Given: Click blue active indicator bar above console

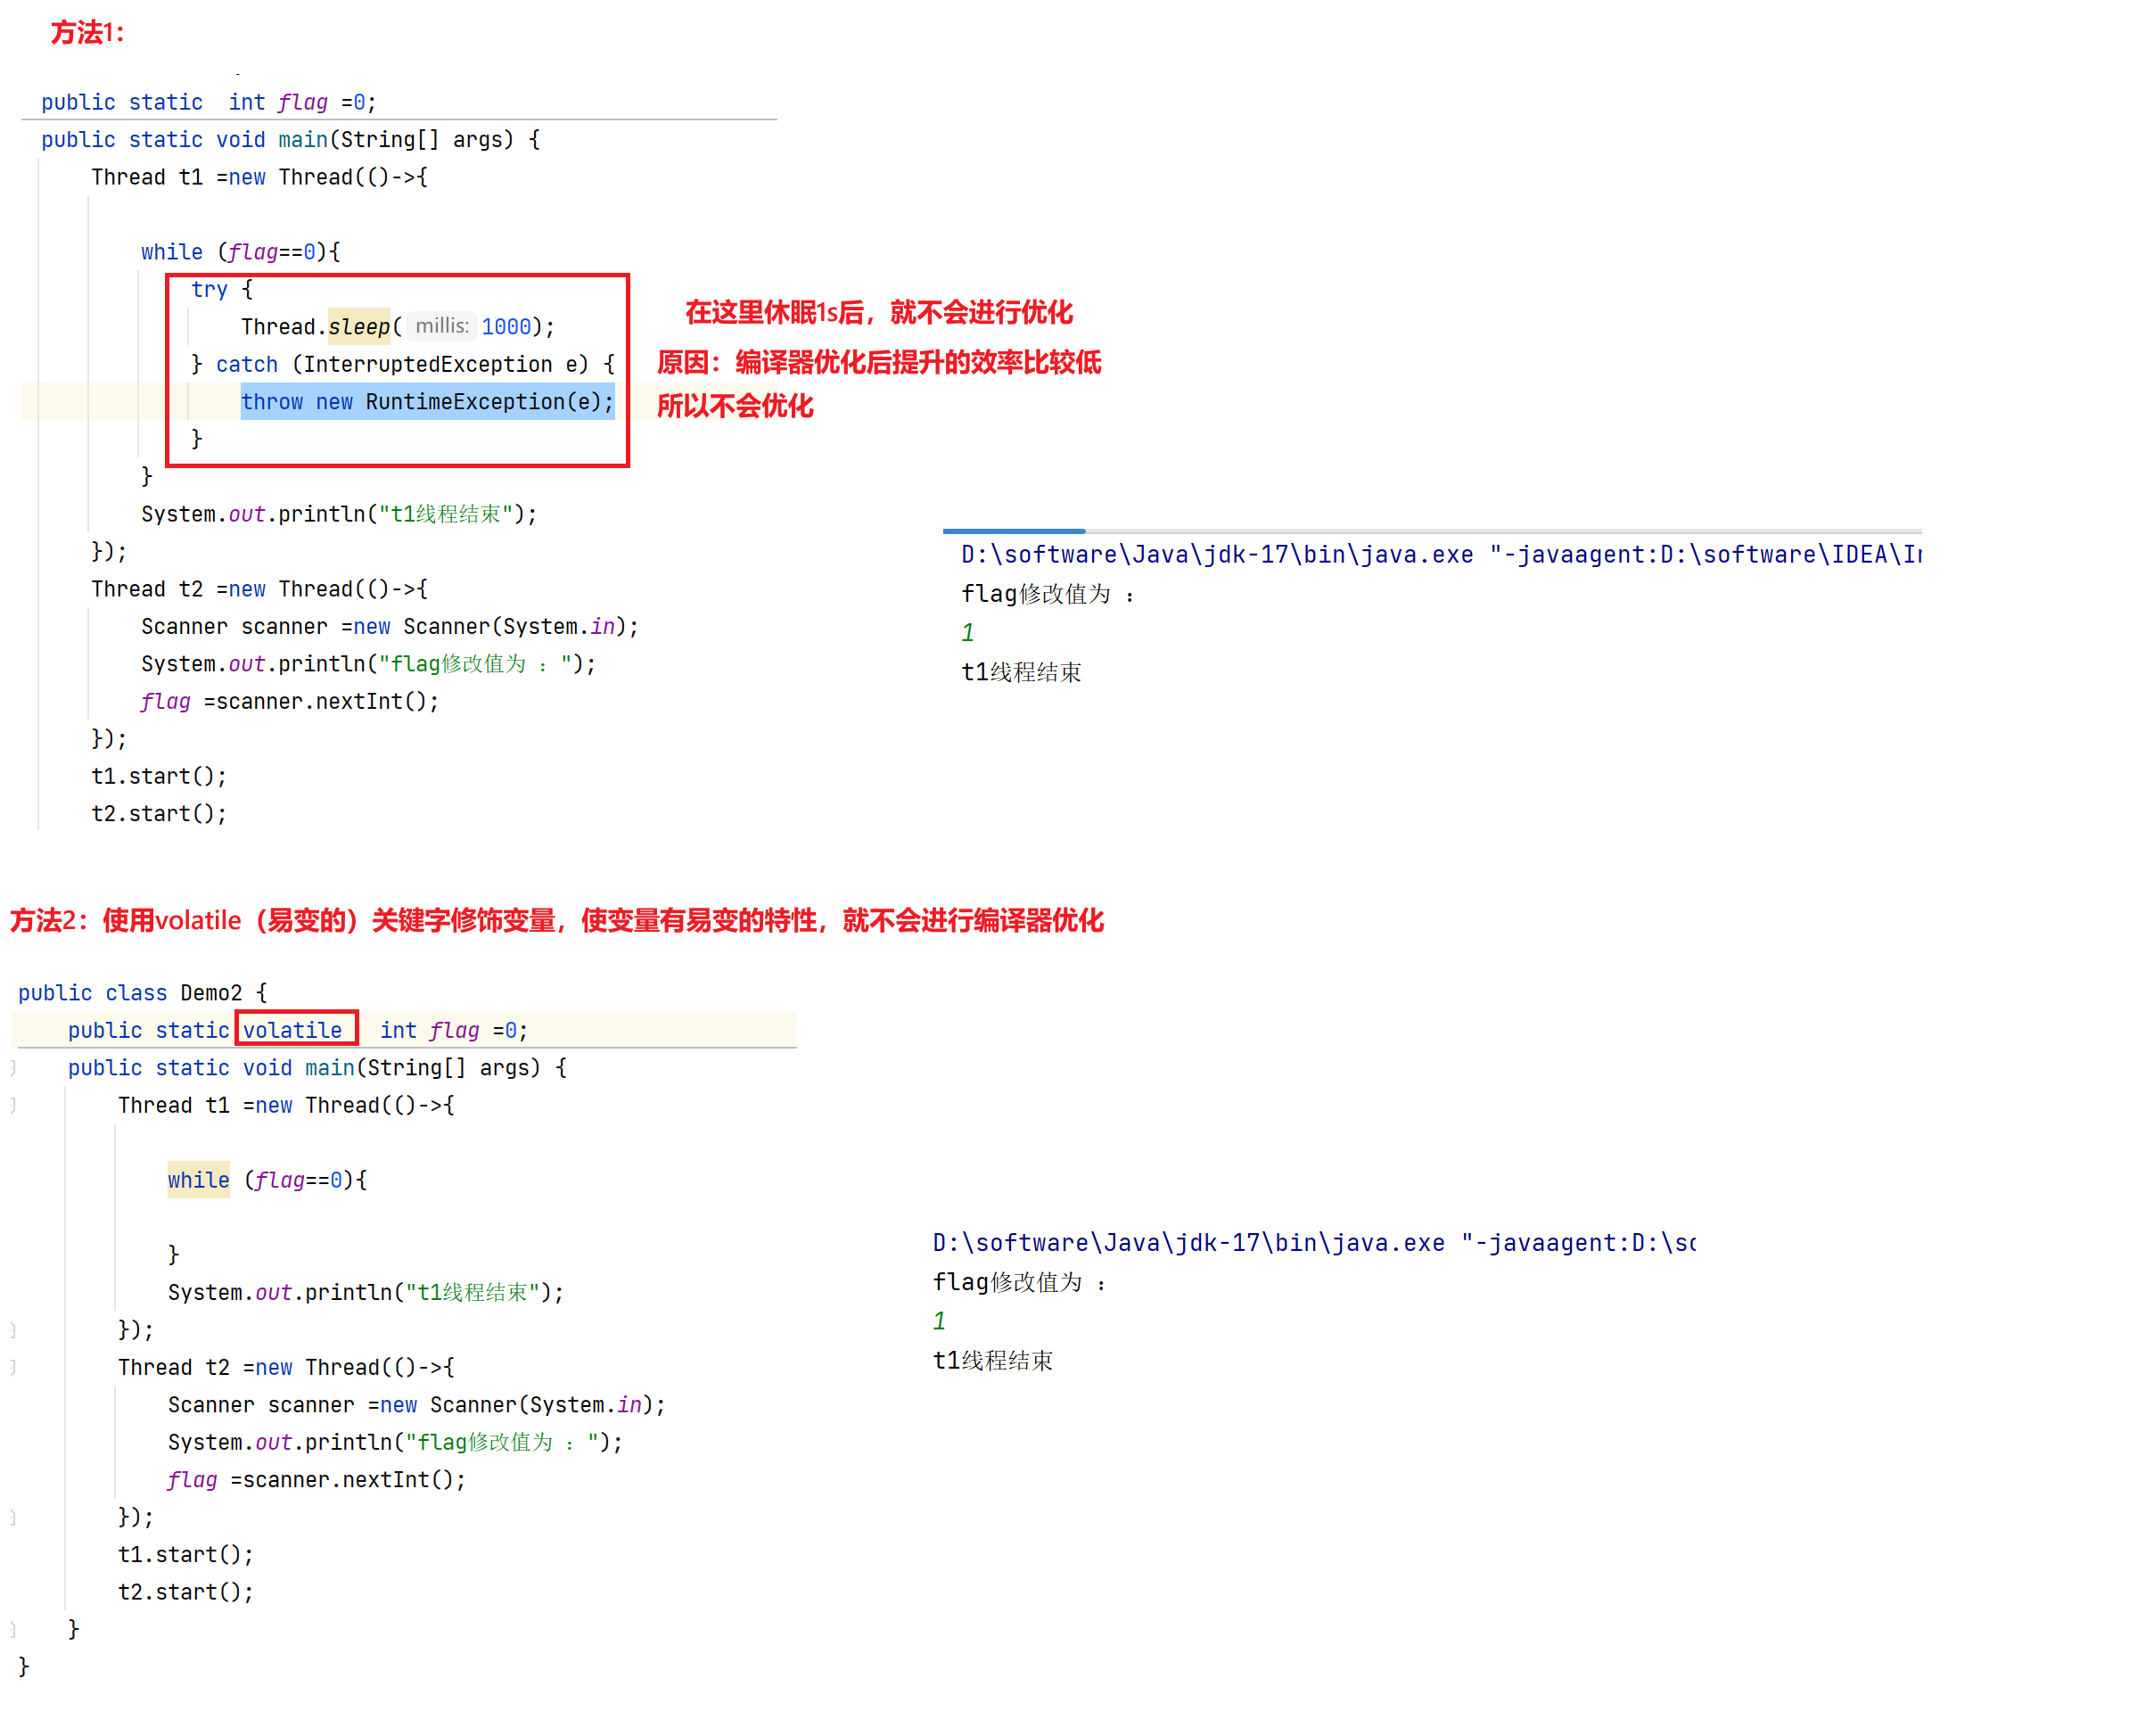Looking at the screenshot, I should 1012,531.
